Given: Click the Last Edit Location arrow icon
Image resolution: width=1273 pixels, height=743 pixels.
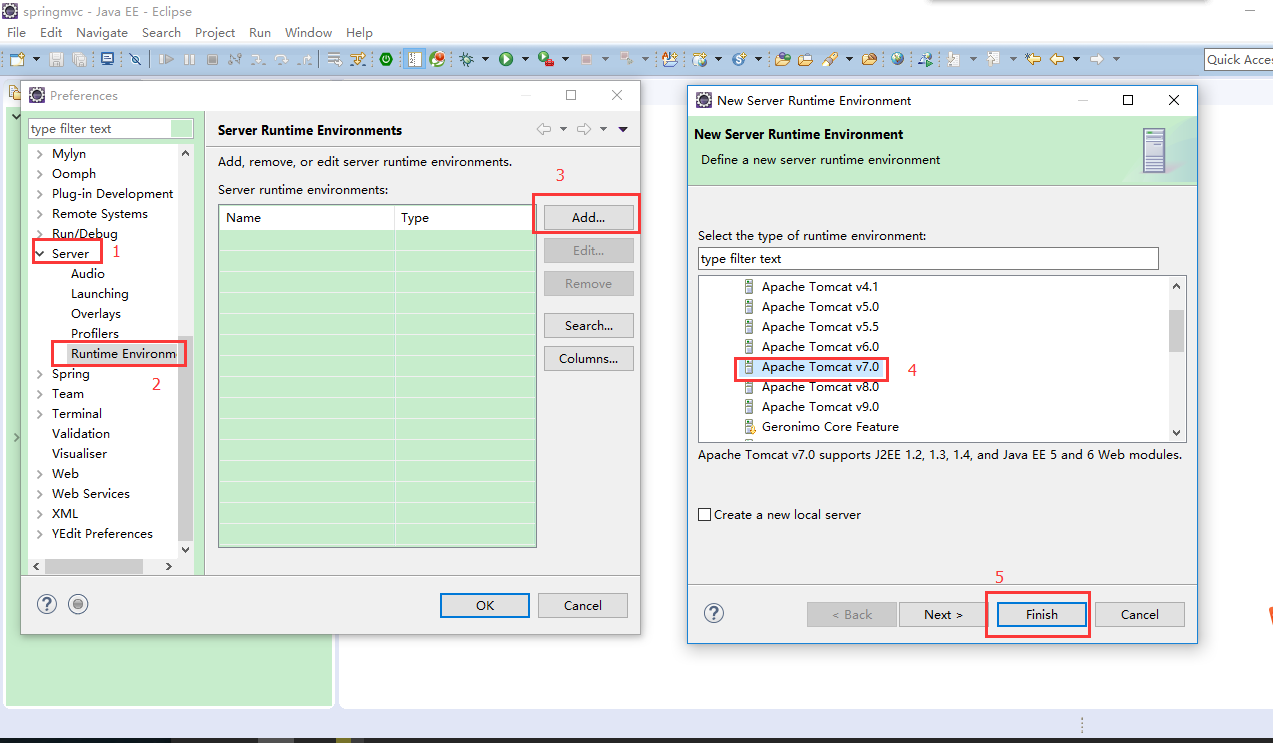Looking at the screenshot, I should coord(1033,59).
